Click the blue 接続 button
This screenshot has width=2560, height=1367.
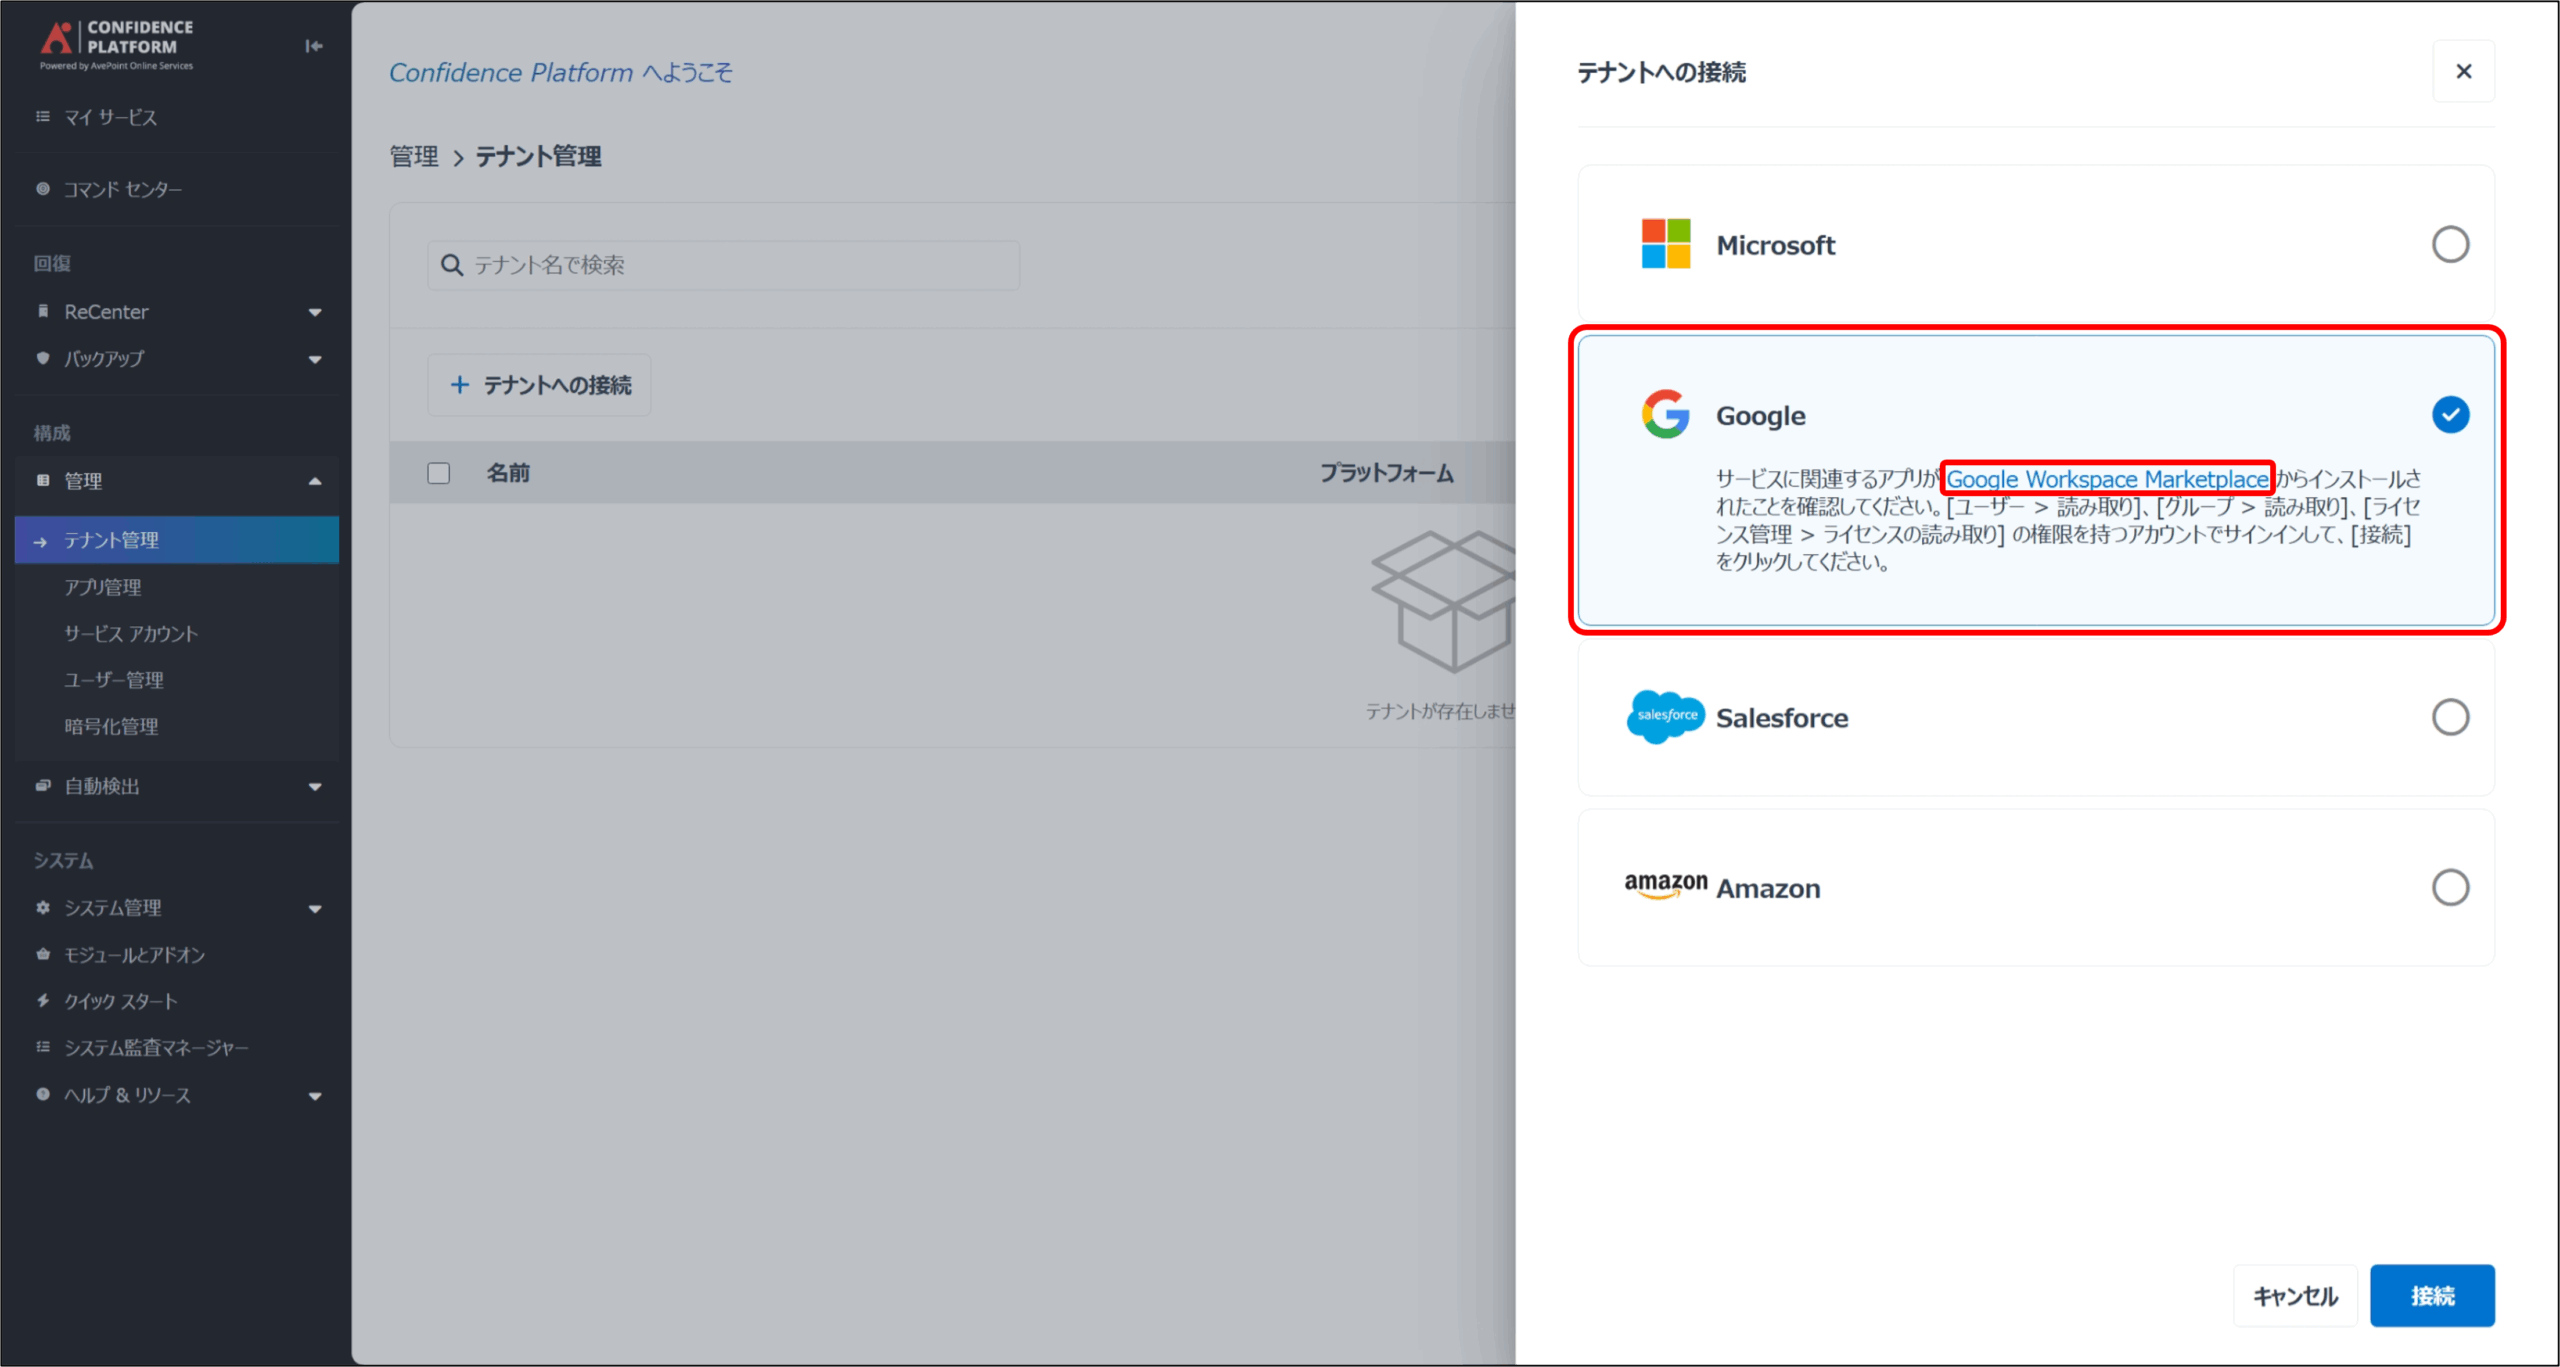pos(2431,1296)
